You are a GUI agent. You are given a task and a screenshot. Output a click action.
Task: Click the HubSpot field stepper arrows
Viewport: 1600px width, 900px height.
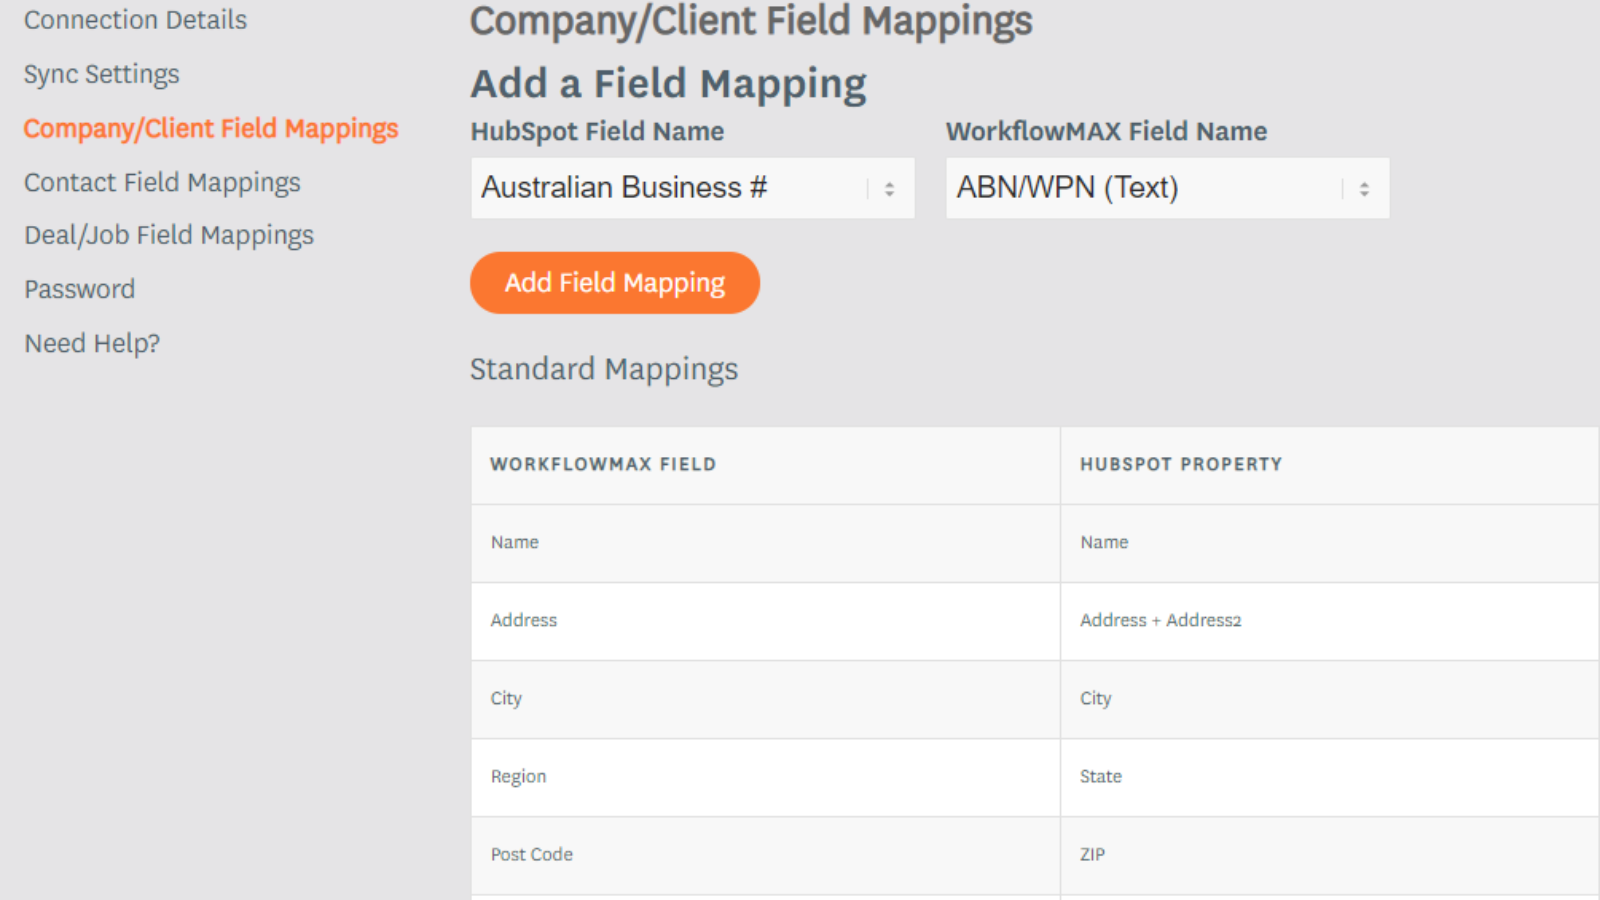(x=888, y=187)
